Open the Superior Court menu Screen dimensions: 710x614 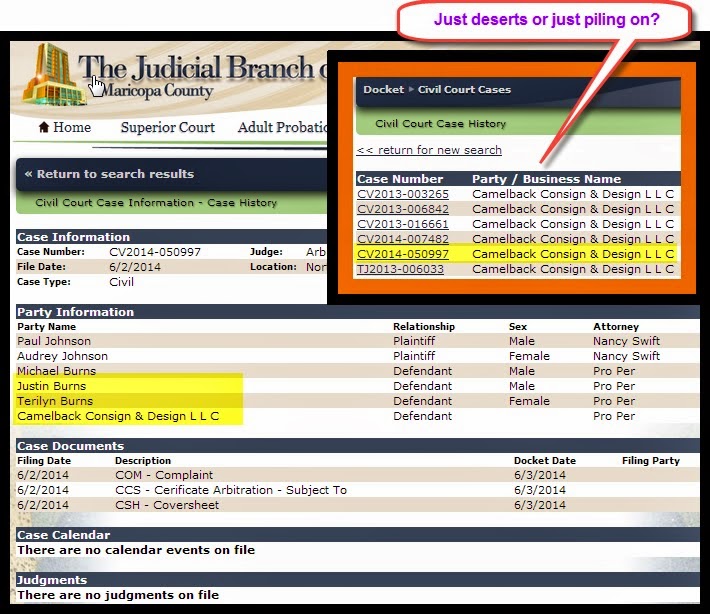[x=168, y=127]
